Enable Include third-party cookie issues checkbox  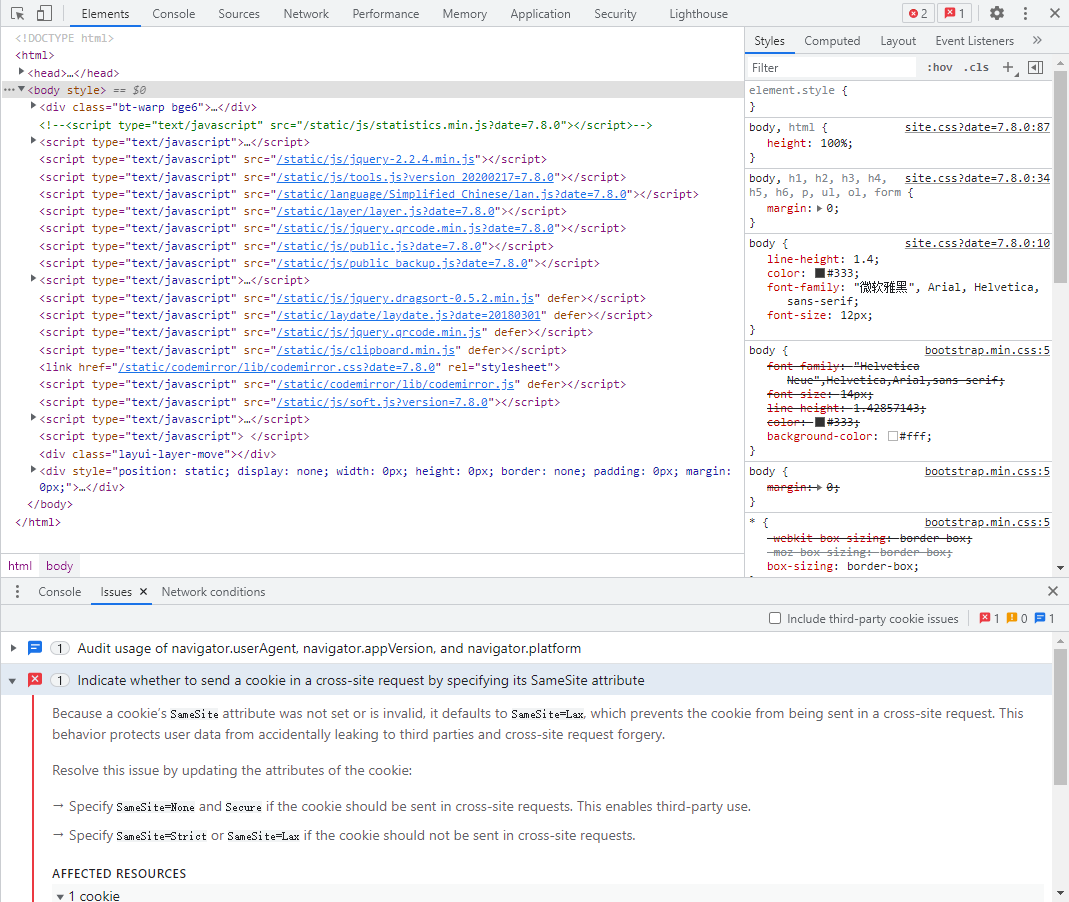(x=774, y=618)
